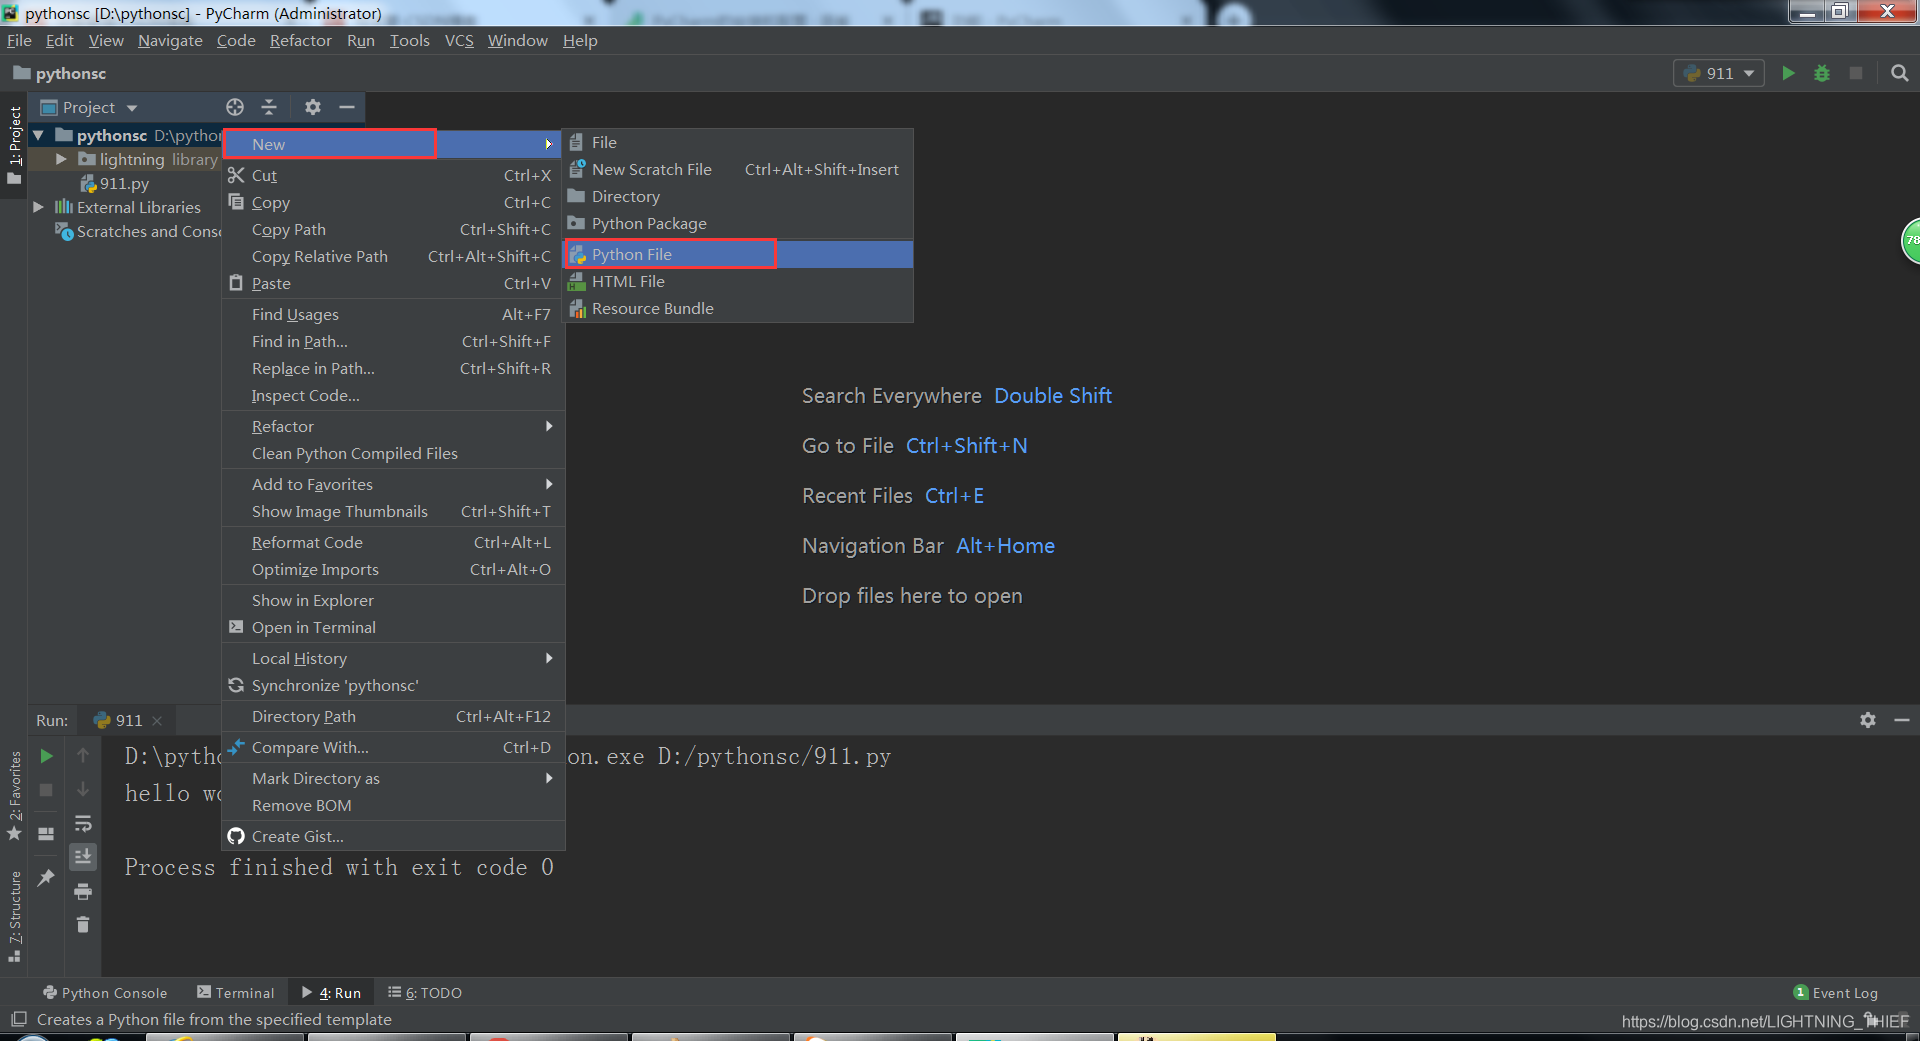Viewport: 1920px width, 1041px height.
Task: Close the 911 run tab
Action: (x=157, y=720)
